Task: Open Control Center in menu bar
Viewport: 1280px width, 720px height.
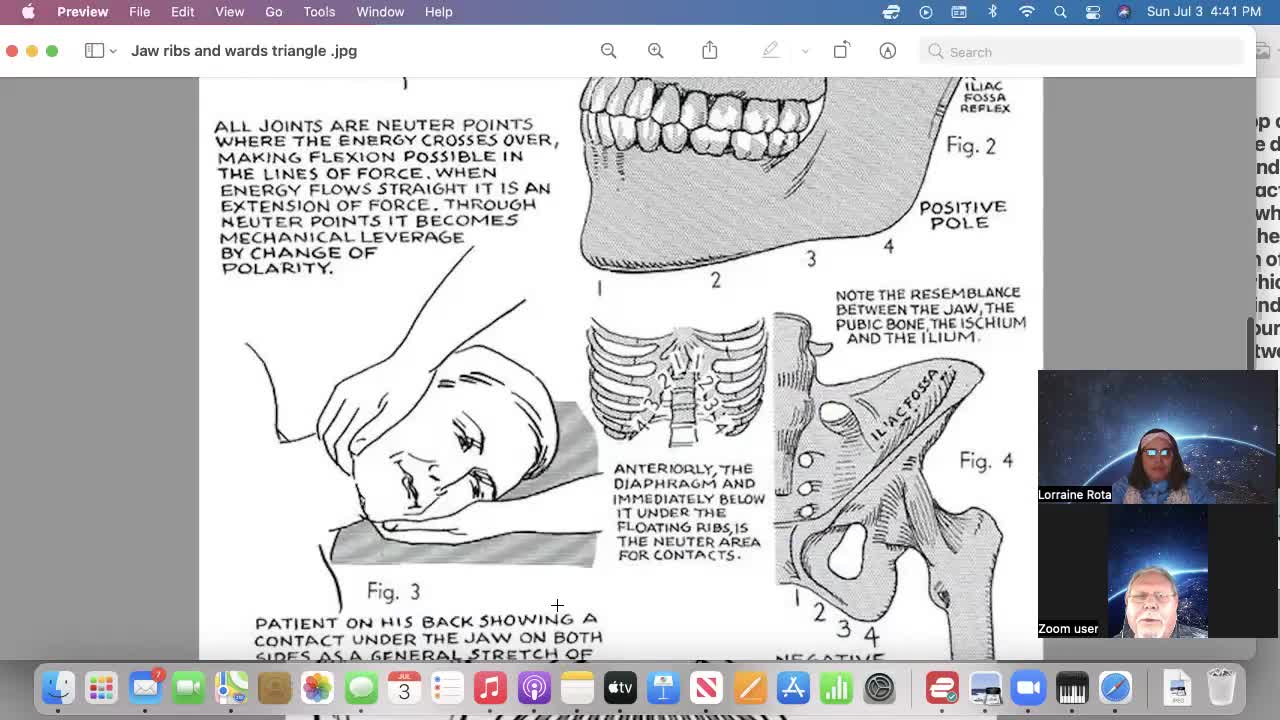Action: pyautogui.click(x=1093, y=12)
